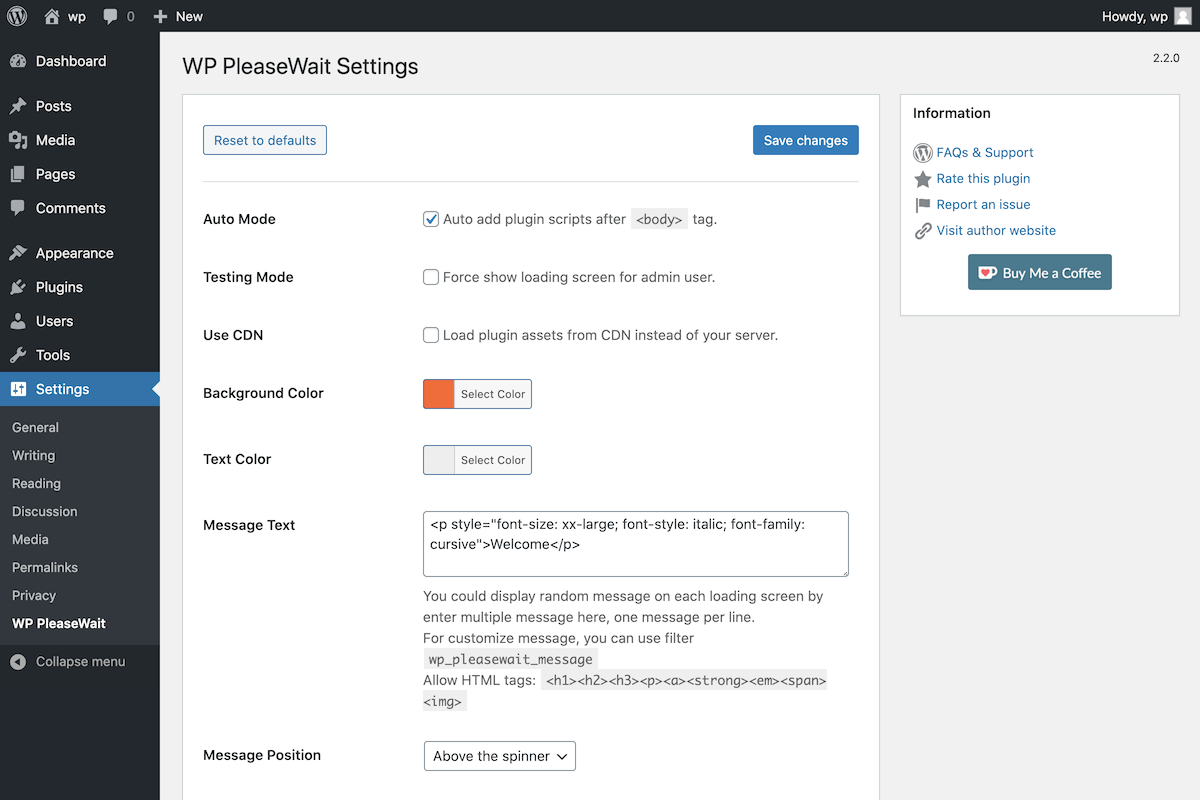The width and height of the screenshot is (1200, 800).
Task: Open Text Color Select Color picker
Action: [492, 460]
